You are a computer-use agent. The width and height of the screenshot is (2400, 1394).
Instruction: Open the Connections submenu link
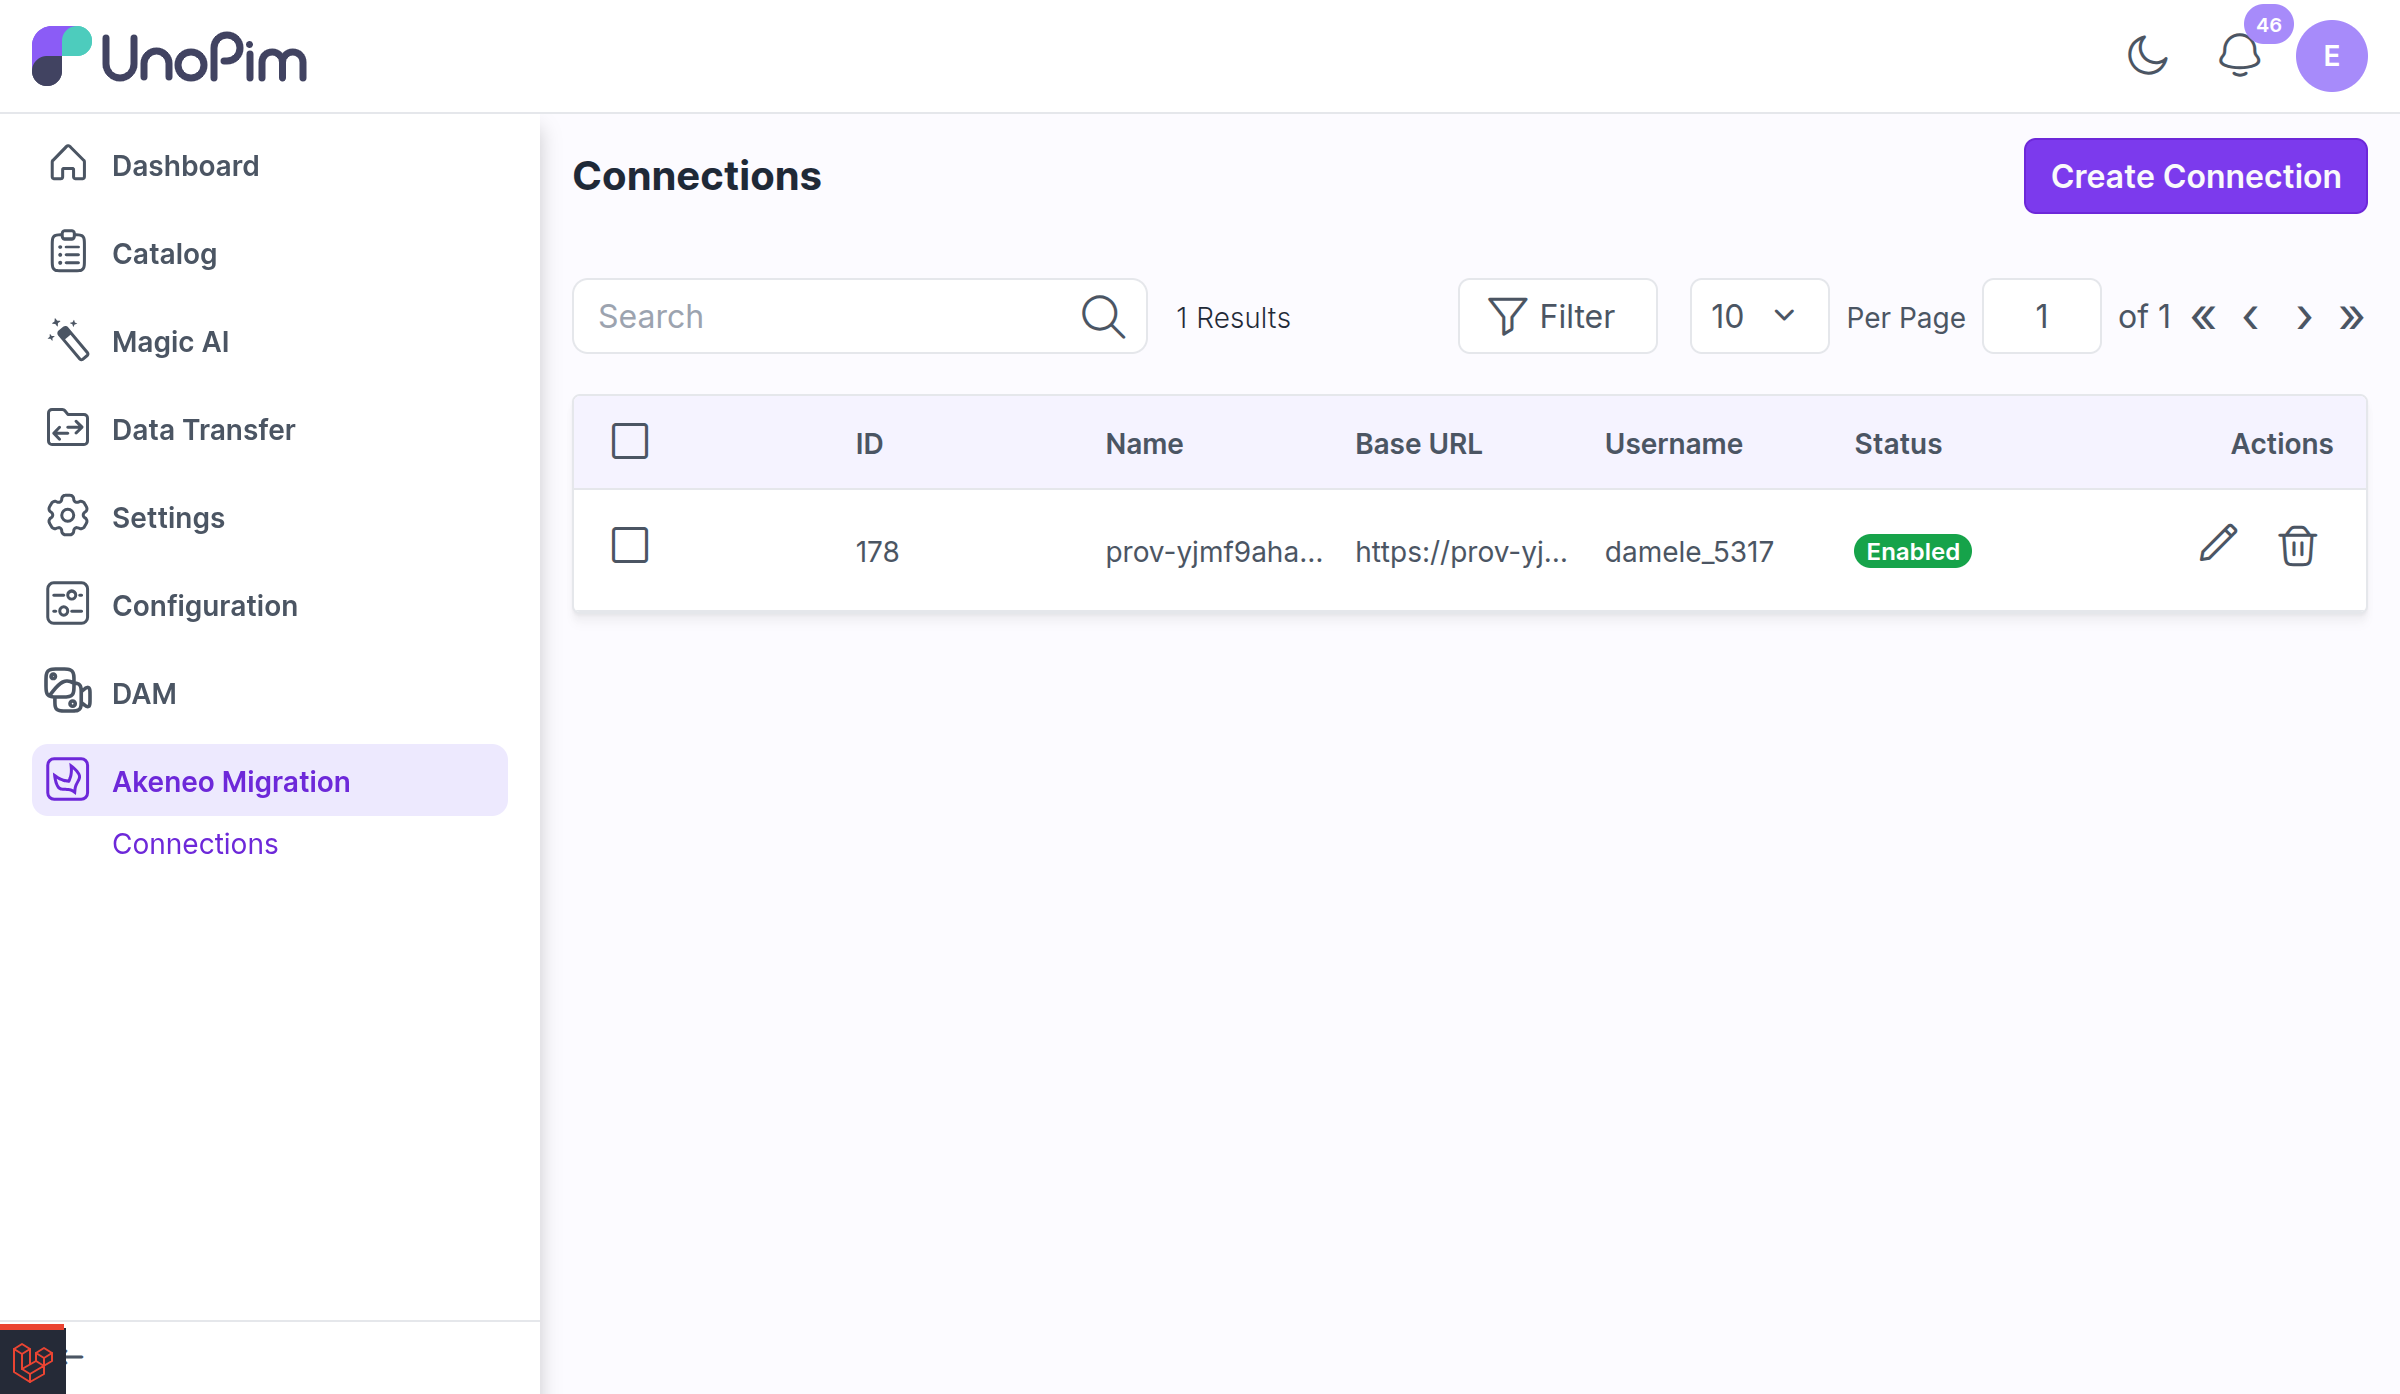(x=195, y=843)
